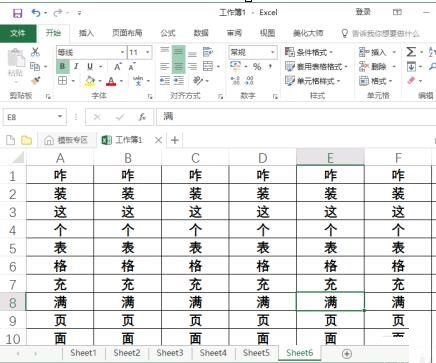Toggle underline formatting (U)
The height and width of the screenshot is (363, 436).
coord(90,66)
